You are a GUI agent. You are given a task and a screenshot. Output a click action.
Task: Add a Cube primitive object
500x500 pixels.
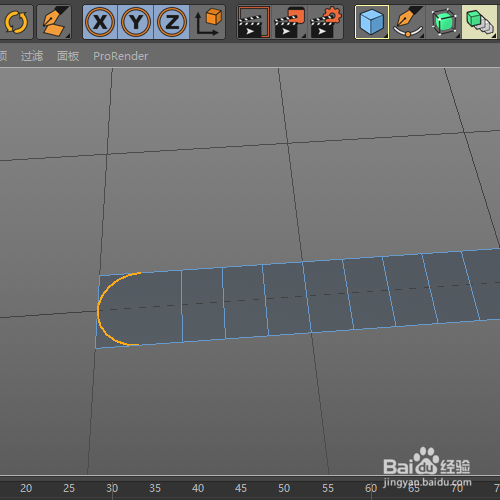[x=372, y=22]
